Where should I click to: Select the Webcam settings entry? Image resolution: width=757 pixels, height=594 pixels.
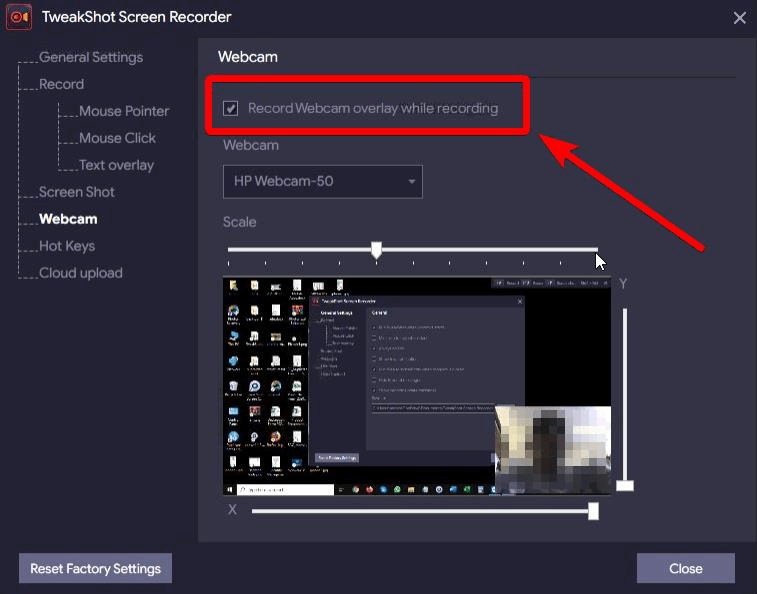[x=68, y=219]
